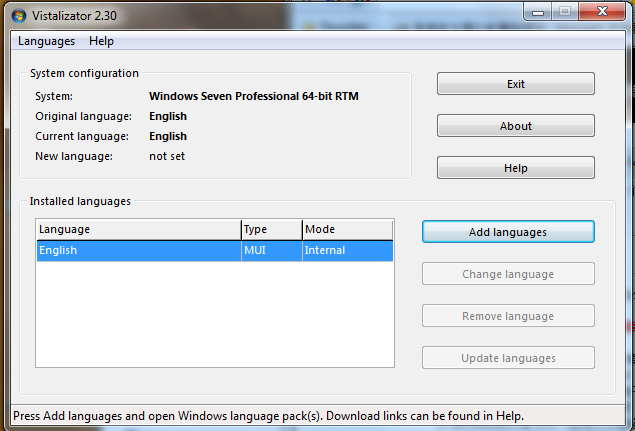
Task: Click the Current language English value
Action: pos(168,136)
